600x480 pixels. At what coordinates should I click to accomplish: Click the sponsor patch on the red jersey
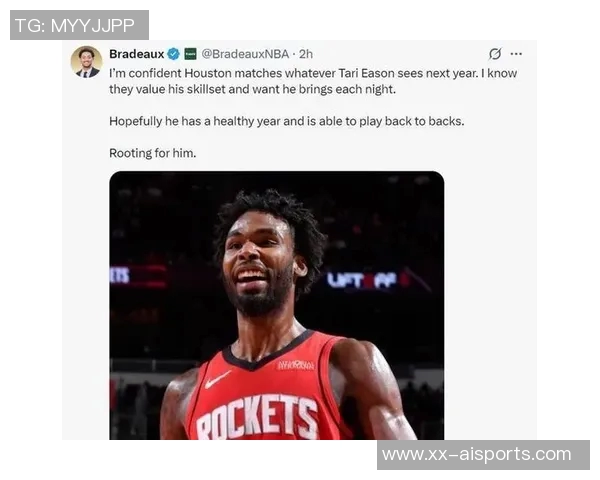coord(296,365)
